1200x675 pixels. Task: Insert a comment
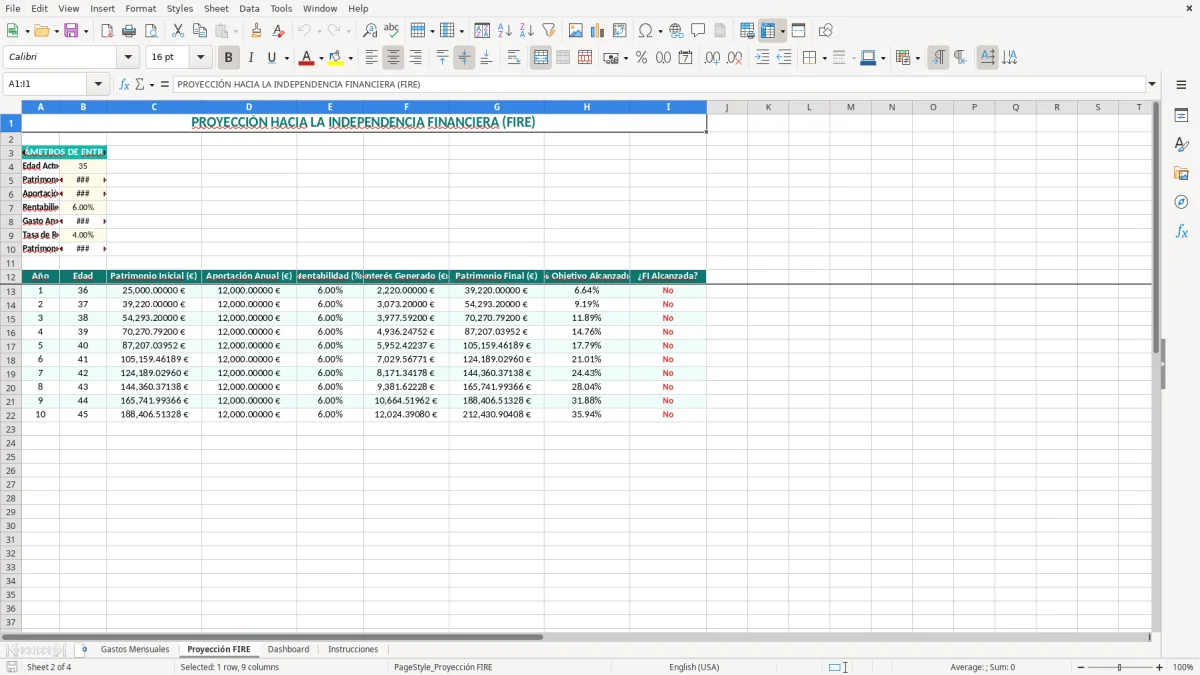[x=698, y=31]
